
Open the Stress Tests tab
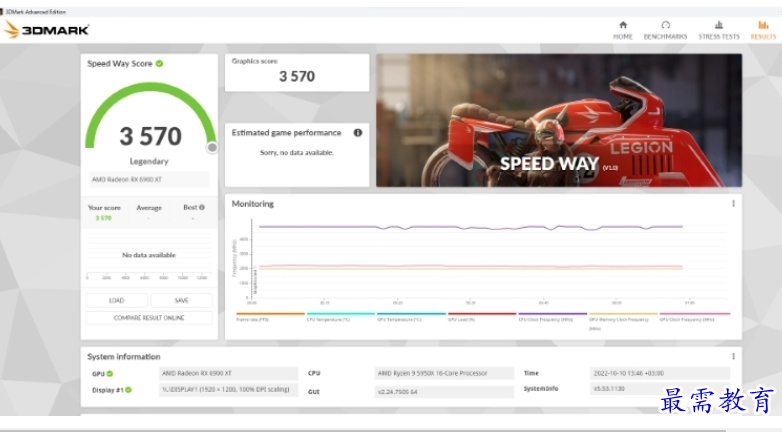tap(719, 30)
